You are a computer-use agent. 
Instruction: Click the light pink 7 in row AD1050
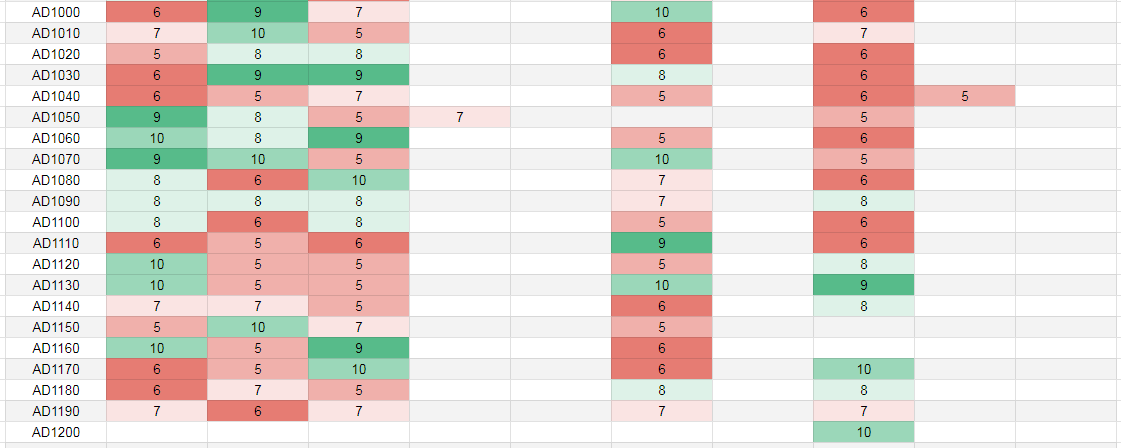pos(459,118)
